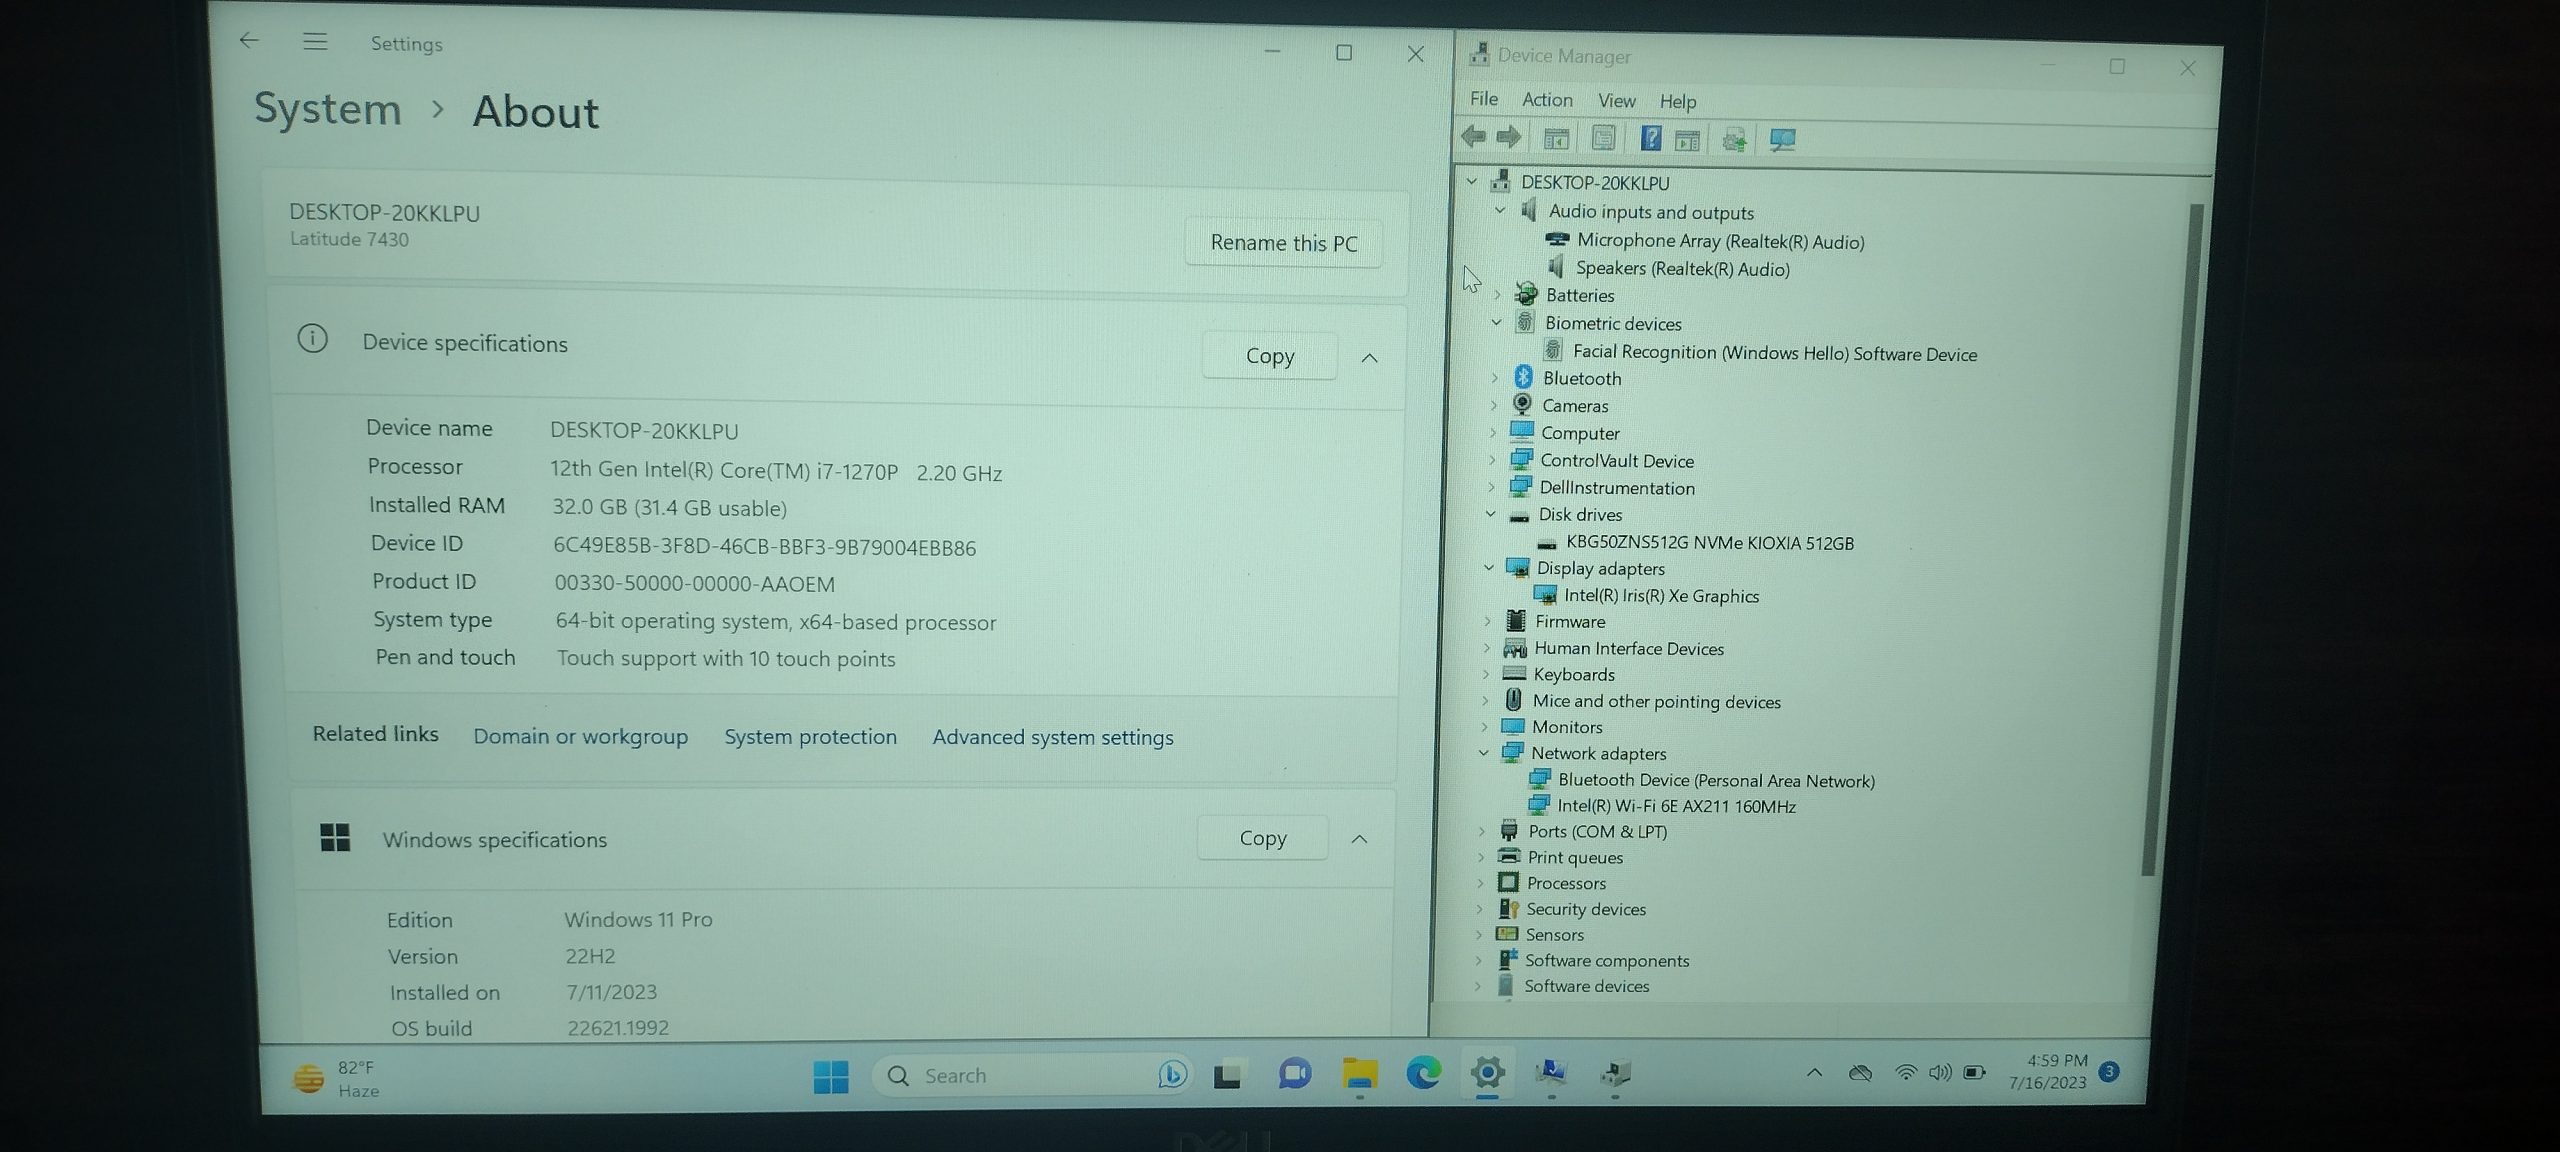
Task: Open the notification badge next to the clock
Action: 2110,1071
